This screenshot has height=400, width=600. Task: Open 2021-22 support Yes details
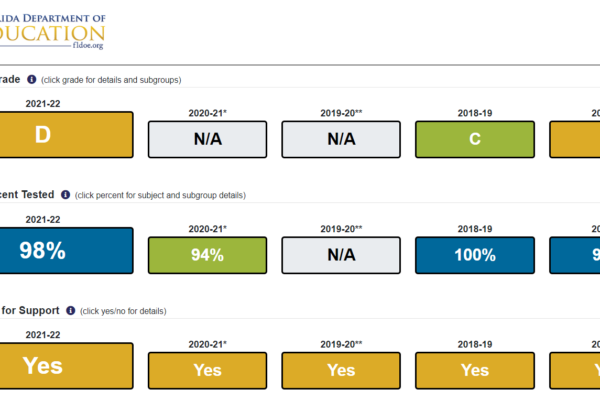click(x=66, y=366)
